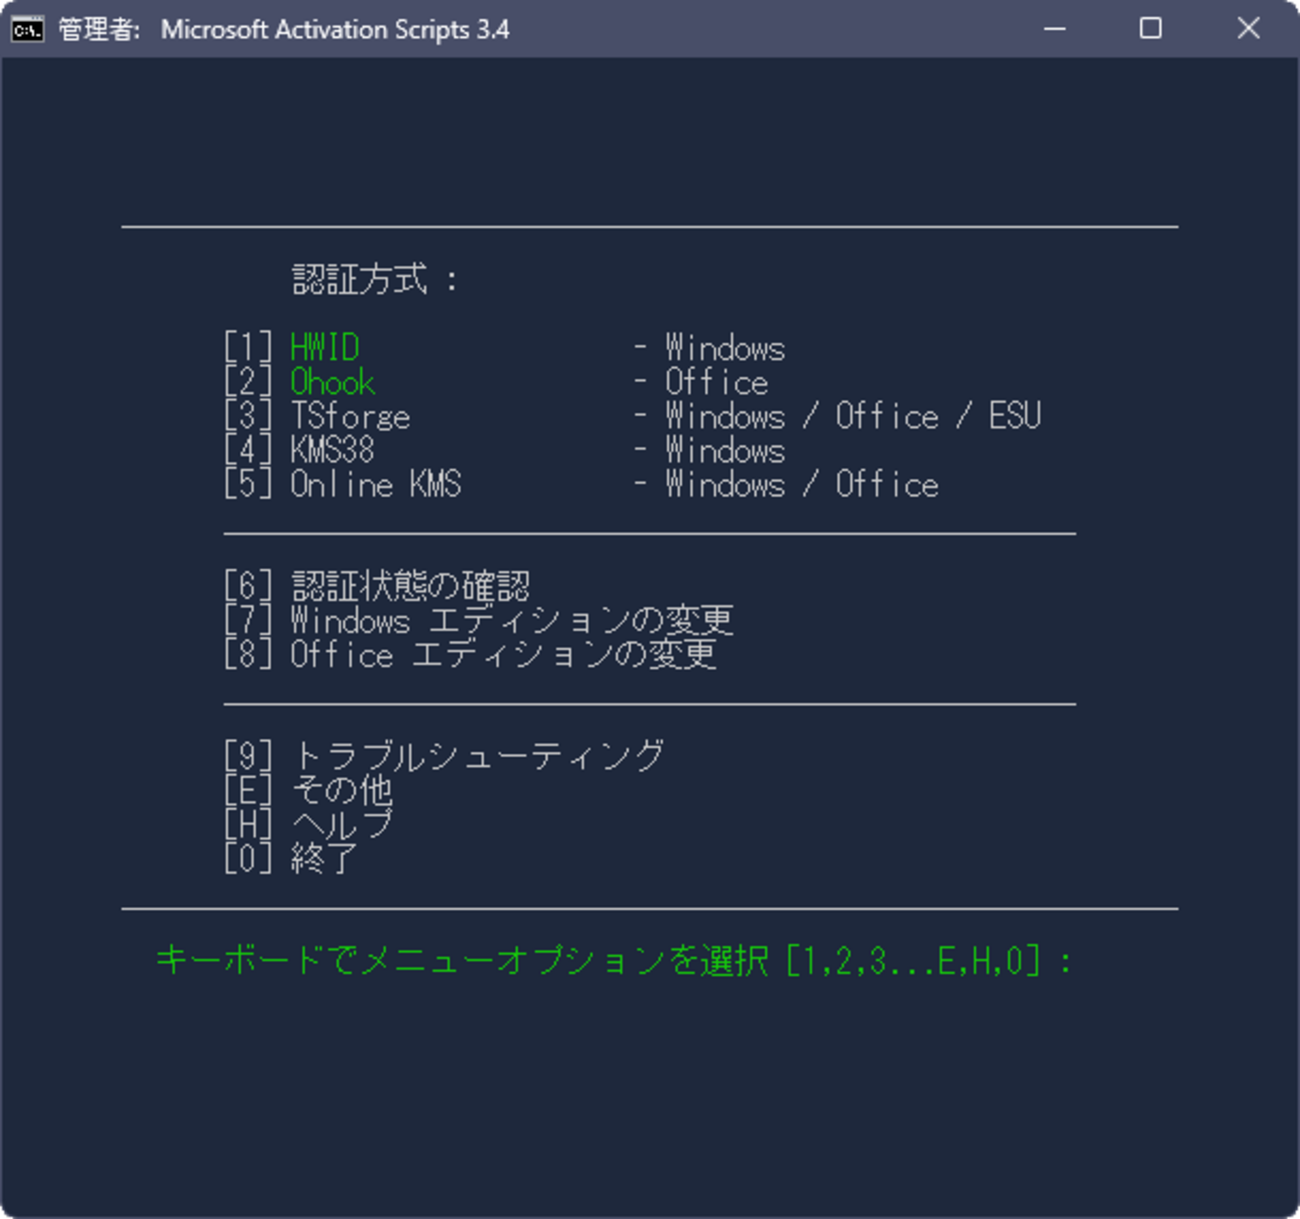Open the ヘルプ menu option
1300x1219 pixels.
point(340,824)
